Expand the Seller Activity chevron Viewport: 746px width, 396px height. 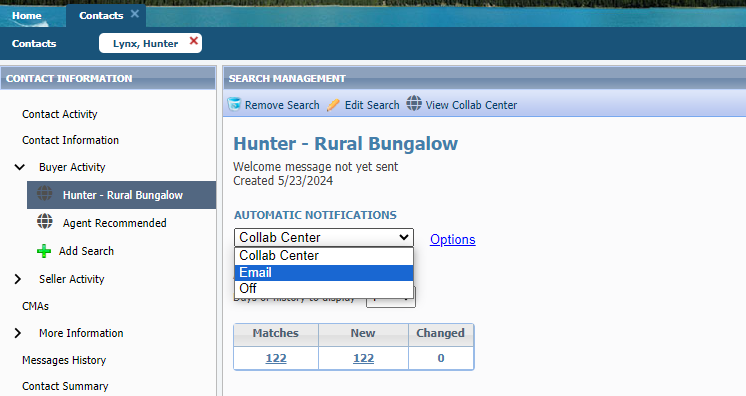[x=18, y=279]
